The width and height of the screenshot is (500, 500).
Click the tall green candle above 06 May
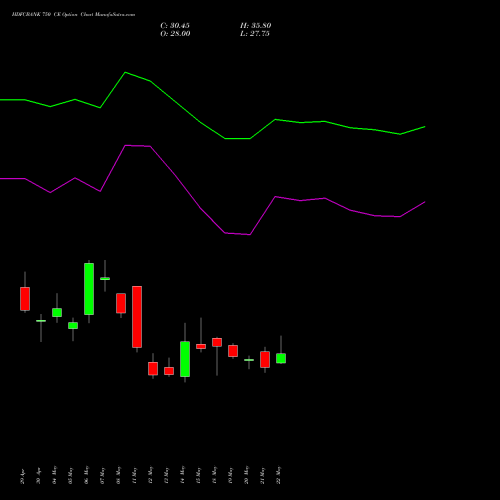(89, 289)
